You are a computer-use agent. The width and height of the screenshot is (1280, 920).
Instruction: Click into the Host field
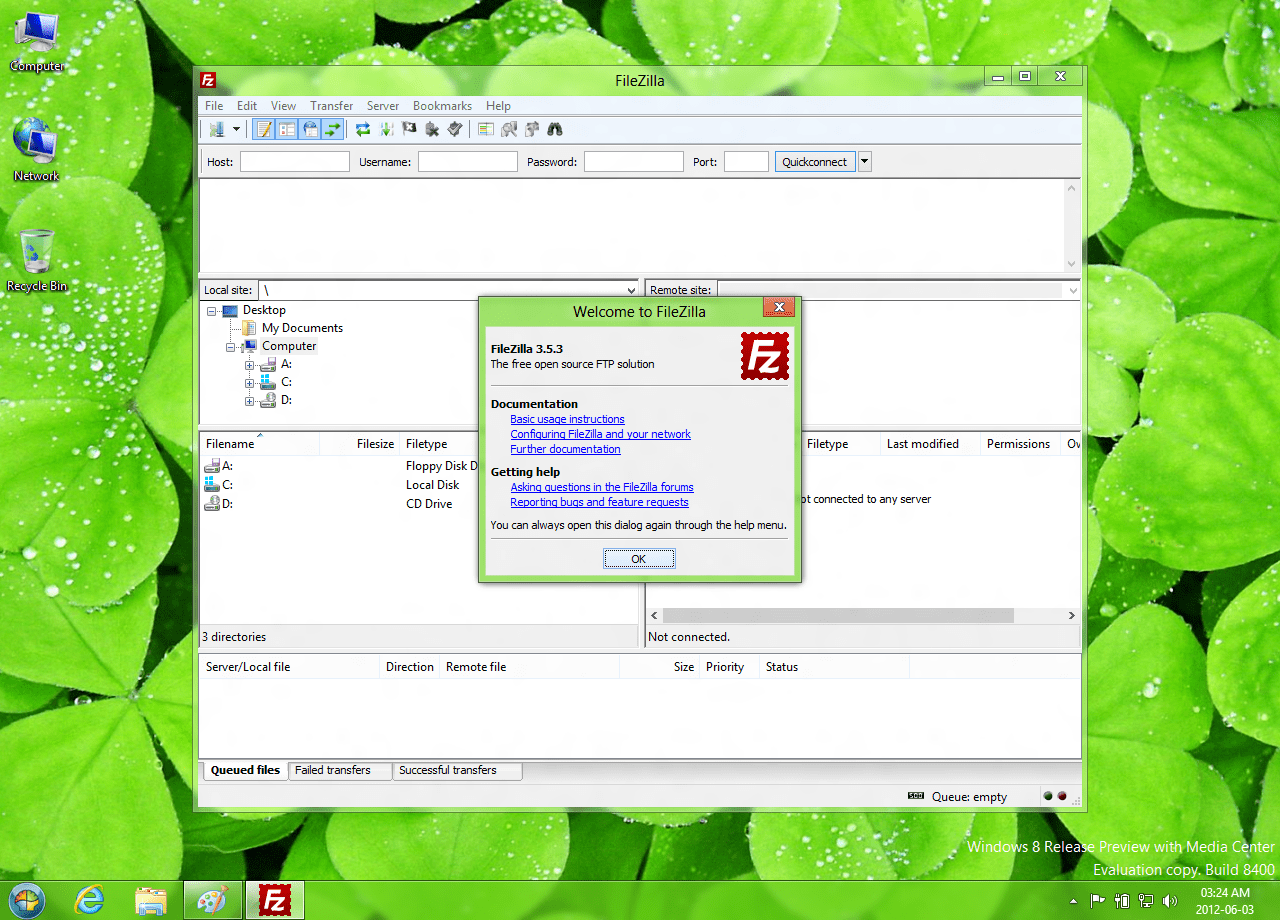pos(295,162)
